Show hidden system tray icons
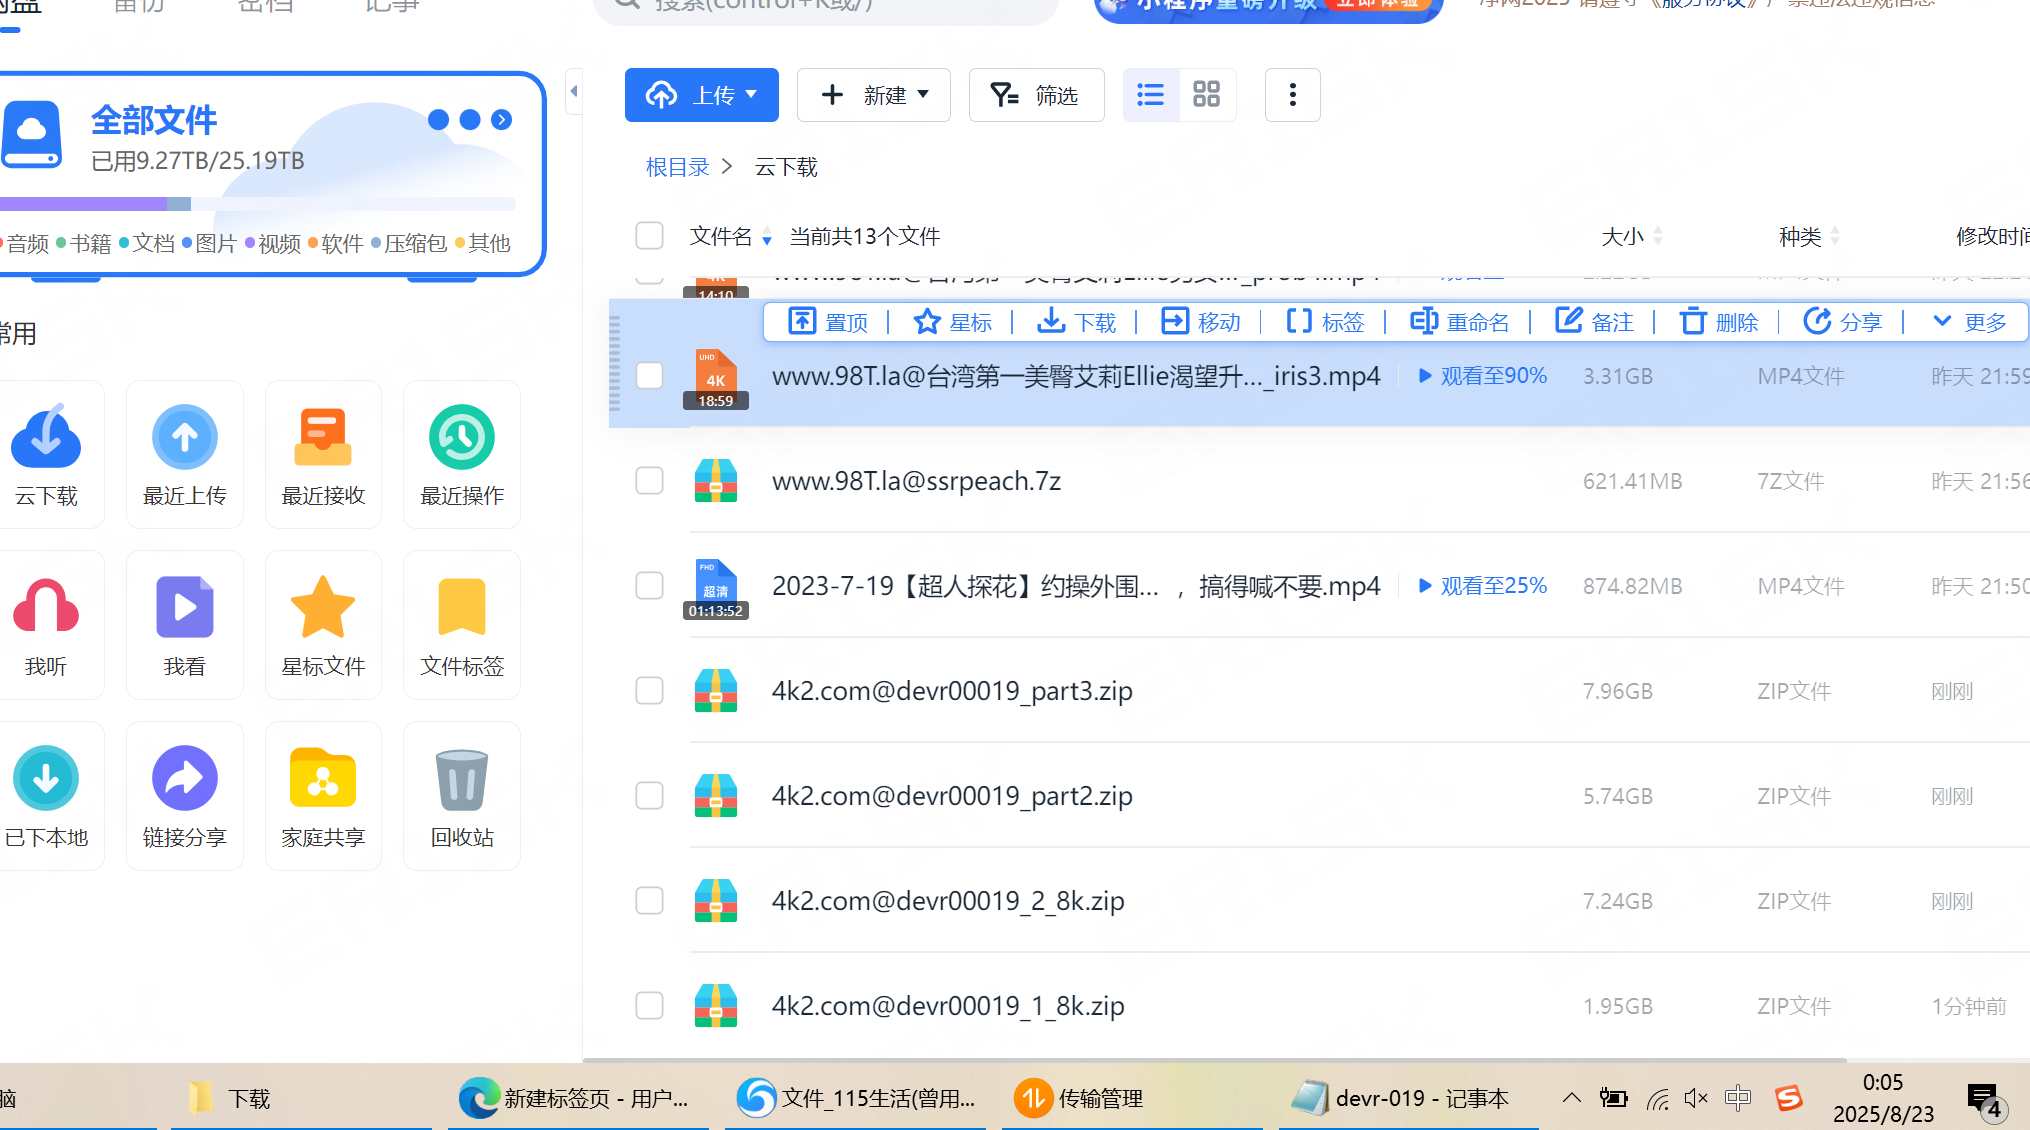The height and width of the screenshot is (1130, 2030). (1572, 1098)
